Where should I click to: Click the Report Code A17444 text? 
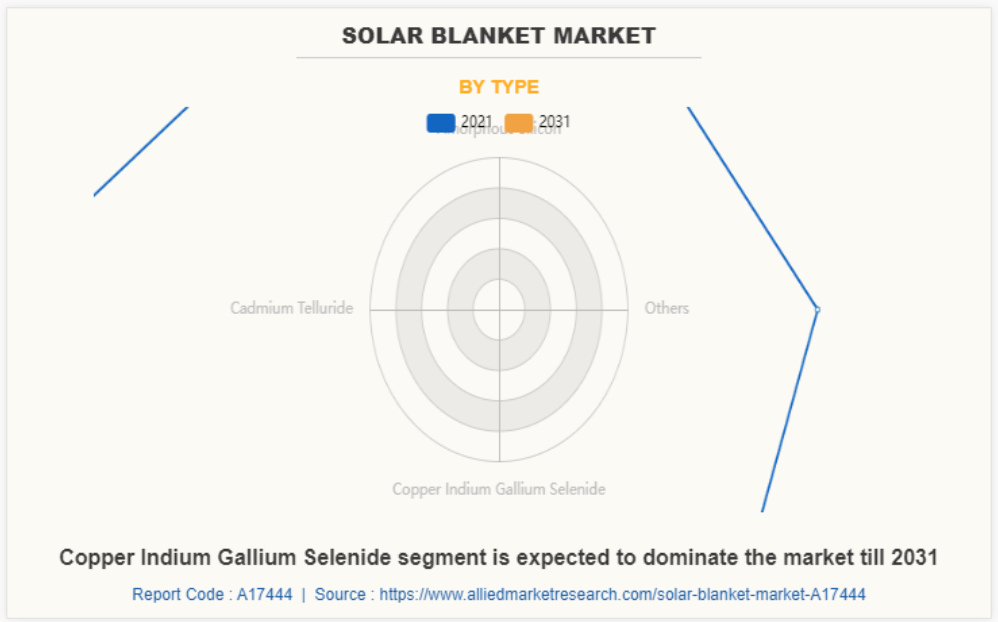(x=212, y=594)
